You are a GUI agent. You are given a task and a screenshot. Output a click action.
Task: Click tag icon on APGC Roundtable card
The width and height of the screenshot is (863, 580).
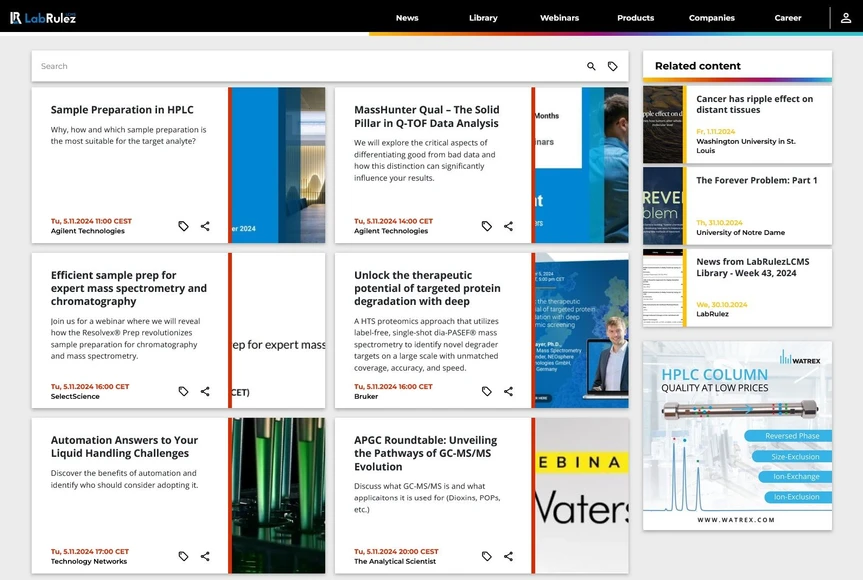coord(487,556)
